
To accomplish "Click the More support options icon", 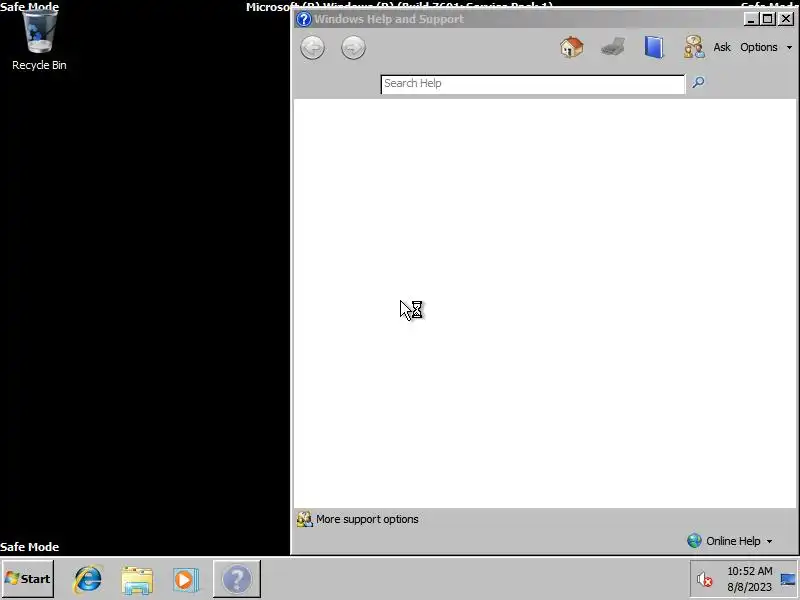I will (305, 519).
